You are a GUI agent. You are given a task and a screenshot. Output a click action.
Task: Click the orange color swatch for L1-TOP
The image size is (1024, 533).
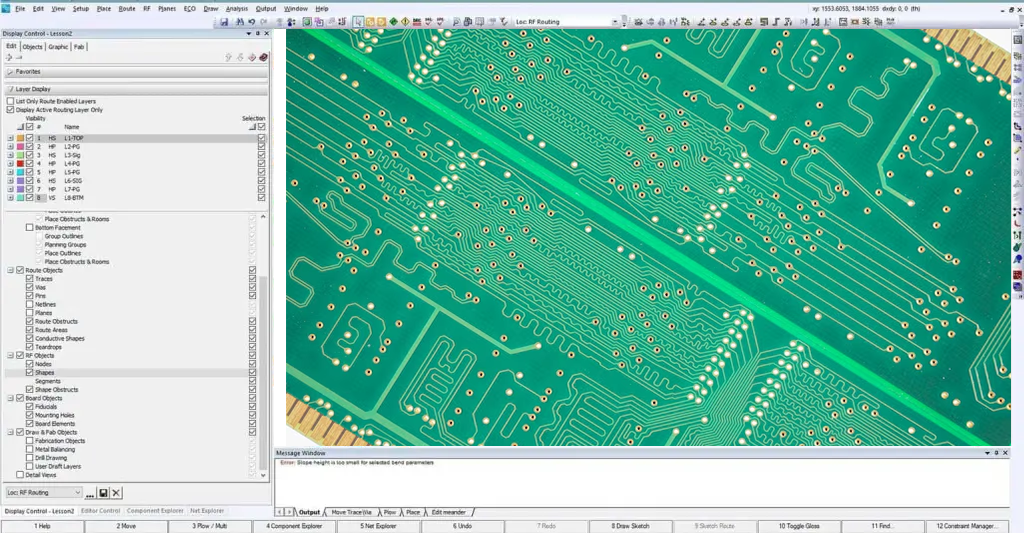point(20,138)
